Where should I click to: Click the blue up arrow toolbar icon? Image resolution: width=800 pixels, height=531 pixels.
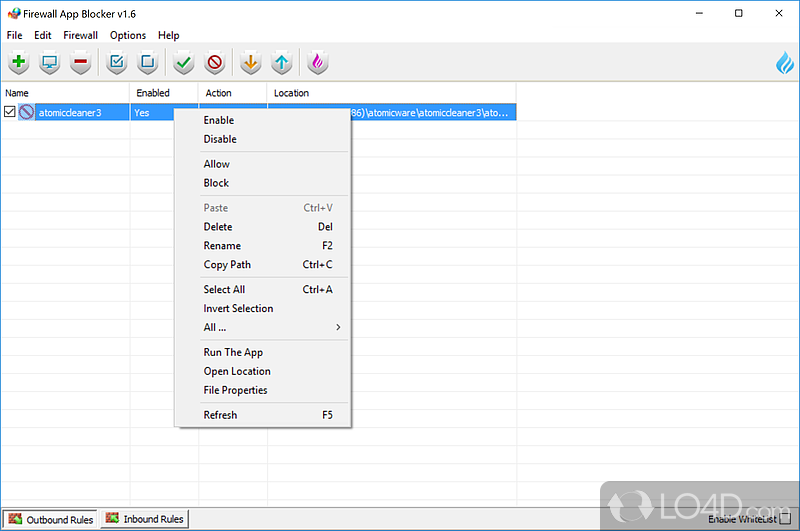282,63
